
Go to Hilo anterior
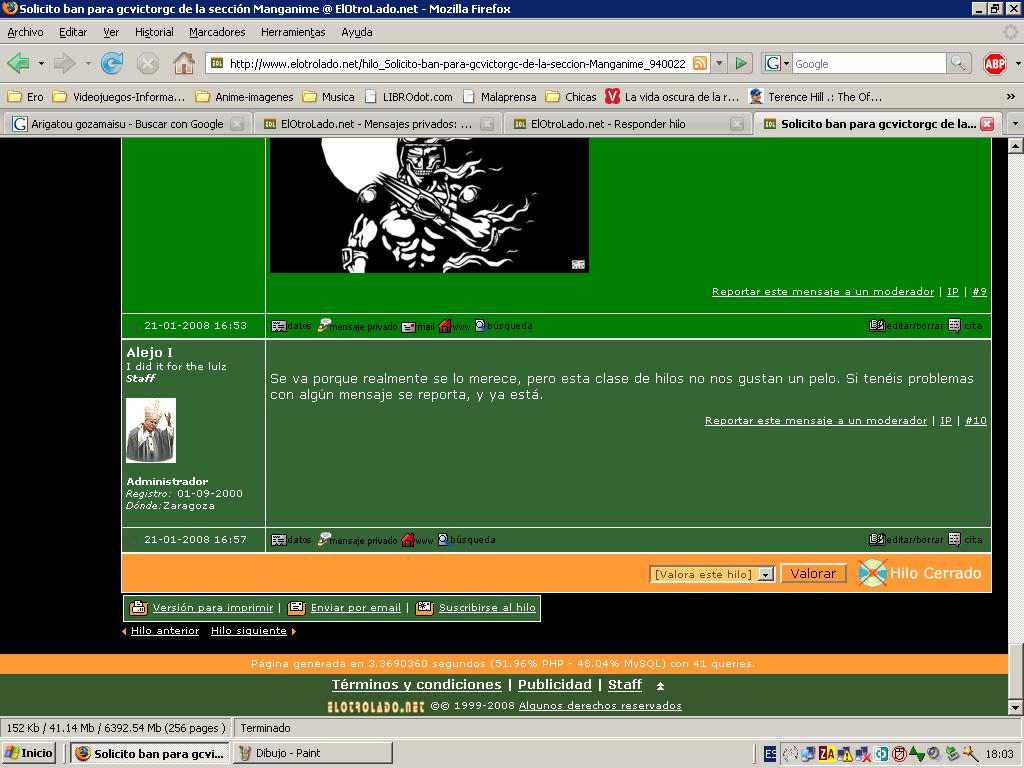point(165,630)
